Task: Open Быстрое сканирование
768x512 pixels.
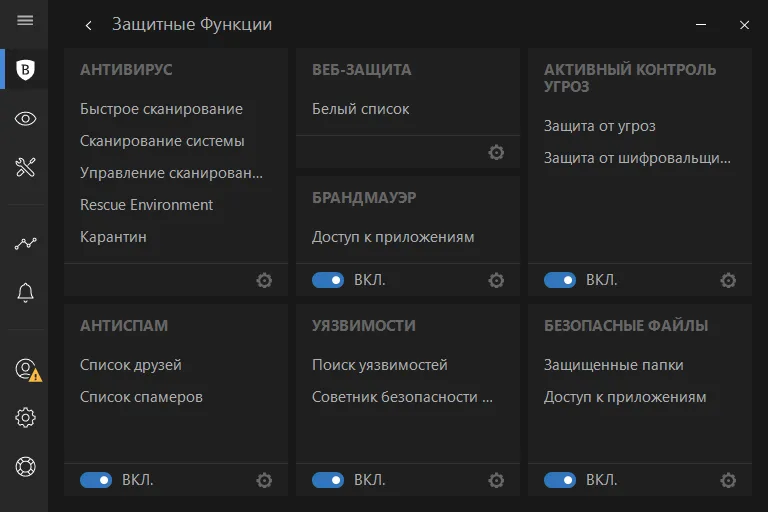Action: 161,109
